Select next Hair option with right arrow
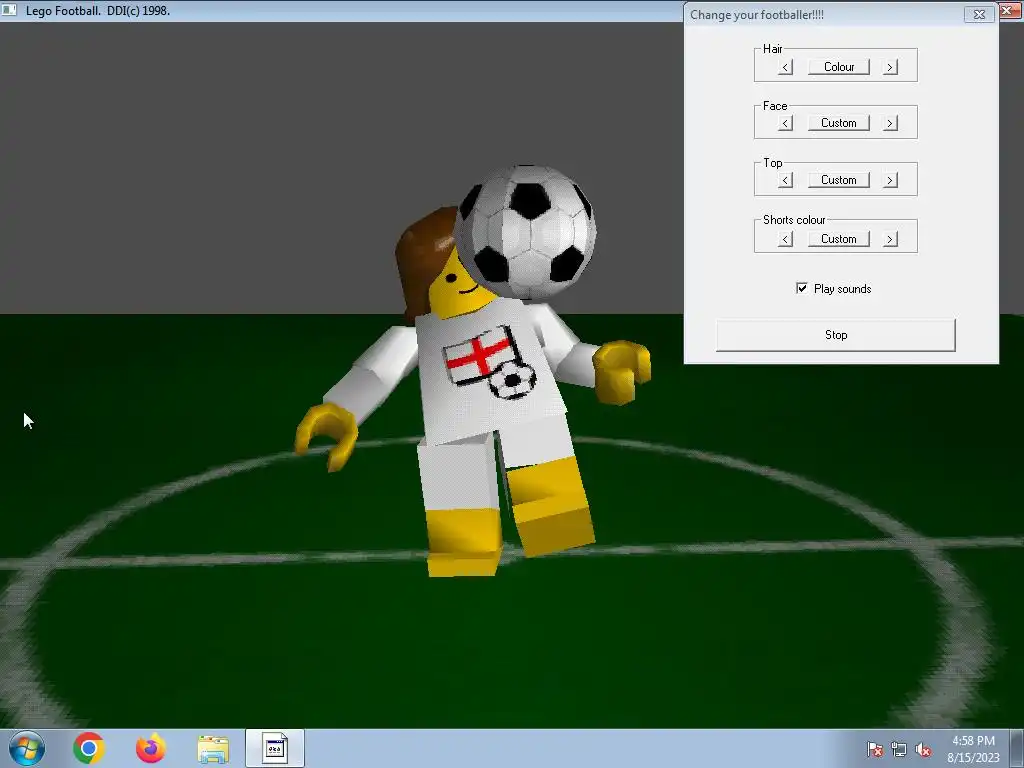 [890, 67]
